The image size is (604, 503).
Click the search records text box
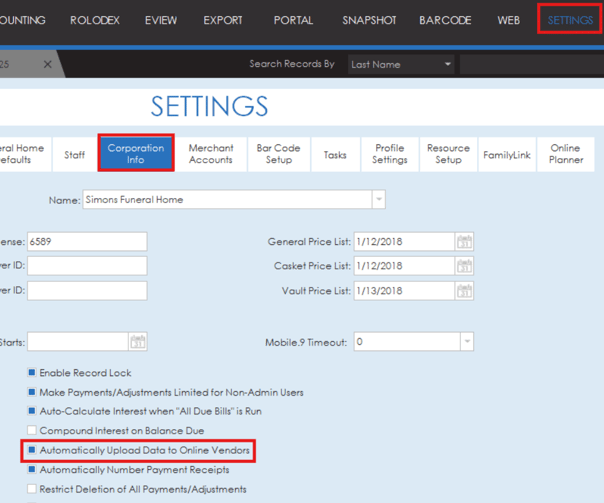[x=530, y=64]
